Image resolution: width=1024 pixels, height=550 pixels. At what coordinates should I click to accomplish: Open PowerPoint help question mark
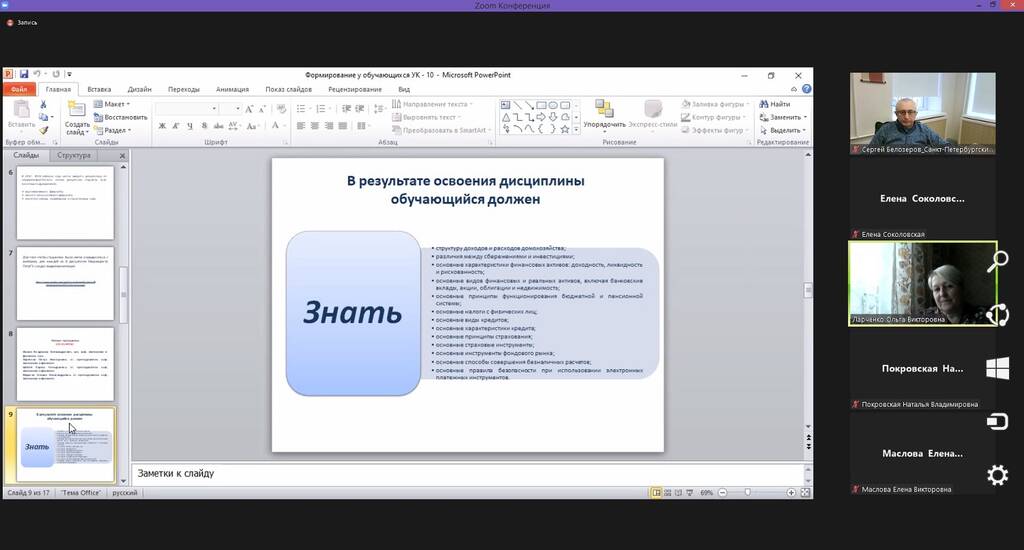coord(807,89)
